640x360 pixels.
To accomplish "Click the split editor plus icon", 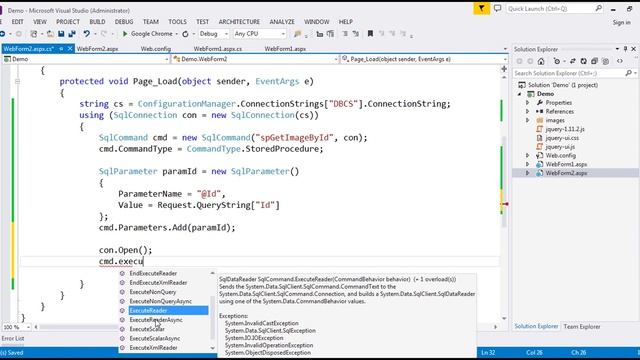I will click(504, 69).
